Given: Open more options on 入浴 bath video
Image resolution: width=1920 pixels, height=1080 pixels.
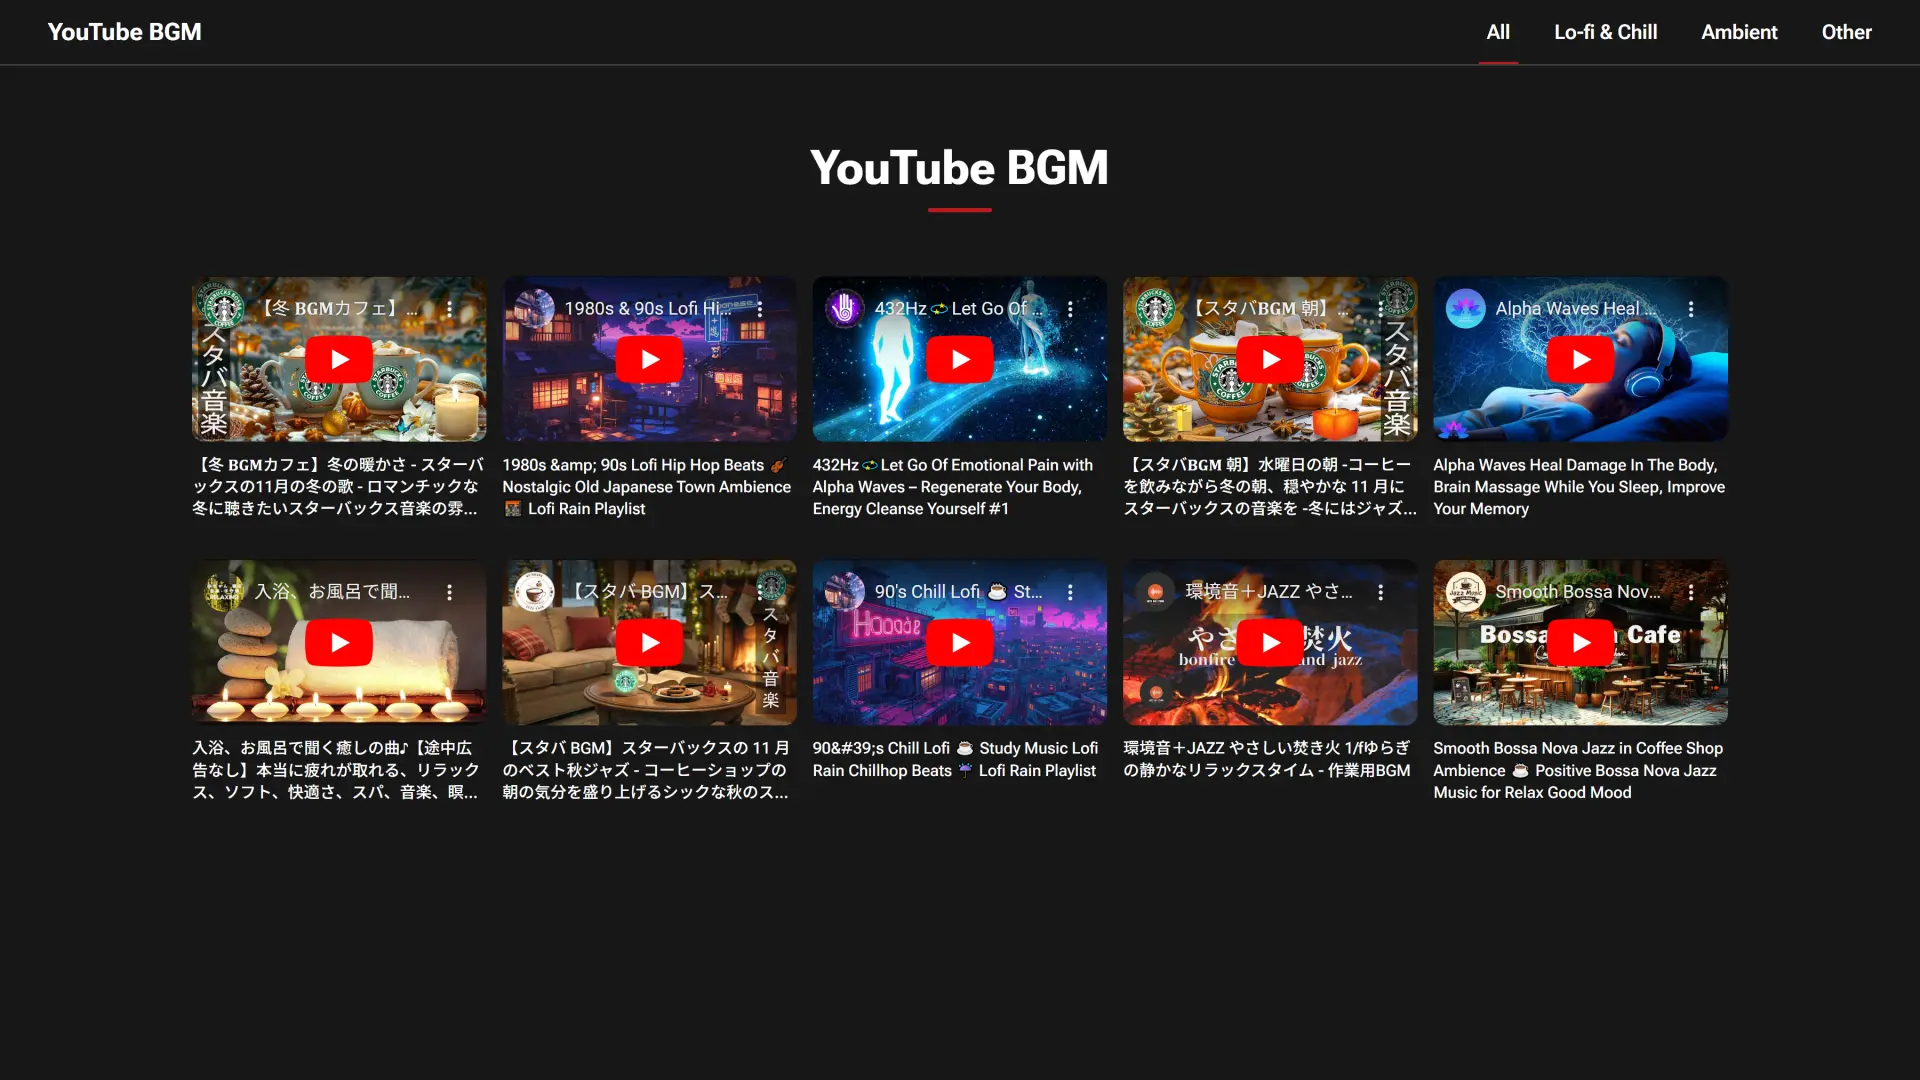Looking at the screenshot, I should [450, 592].
